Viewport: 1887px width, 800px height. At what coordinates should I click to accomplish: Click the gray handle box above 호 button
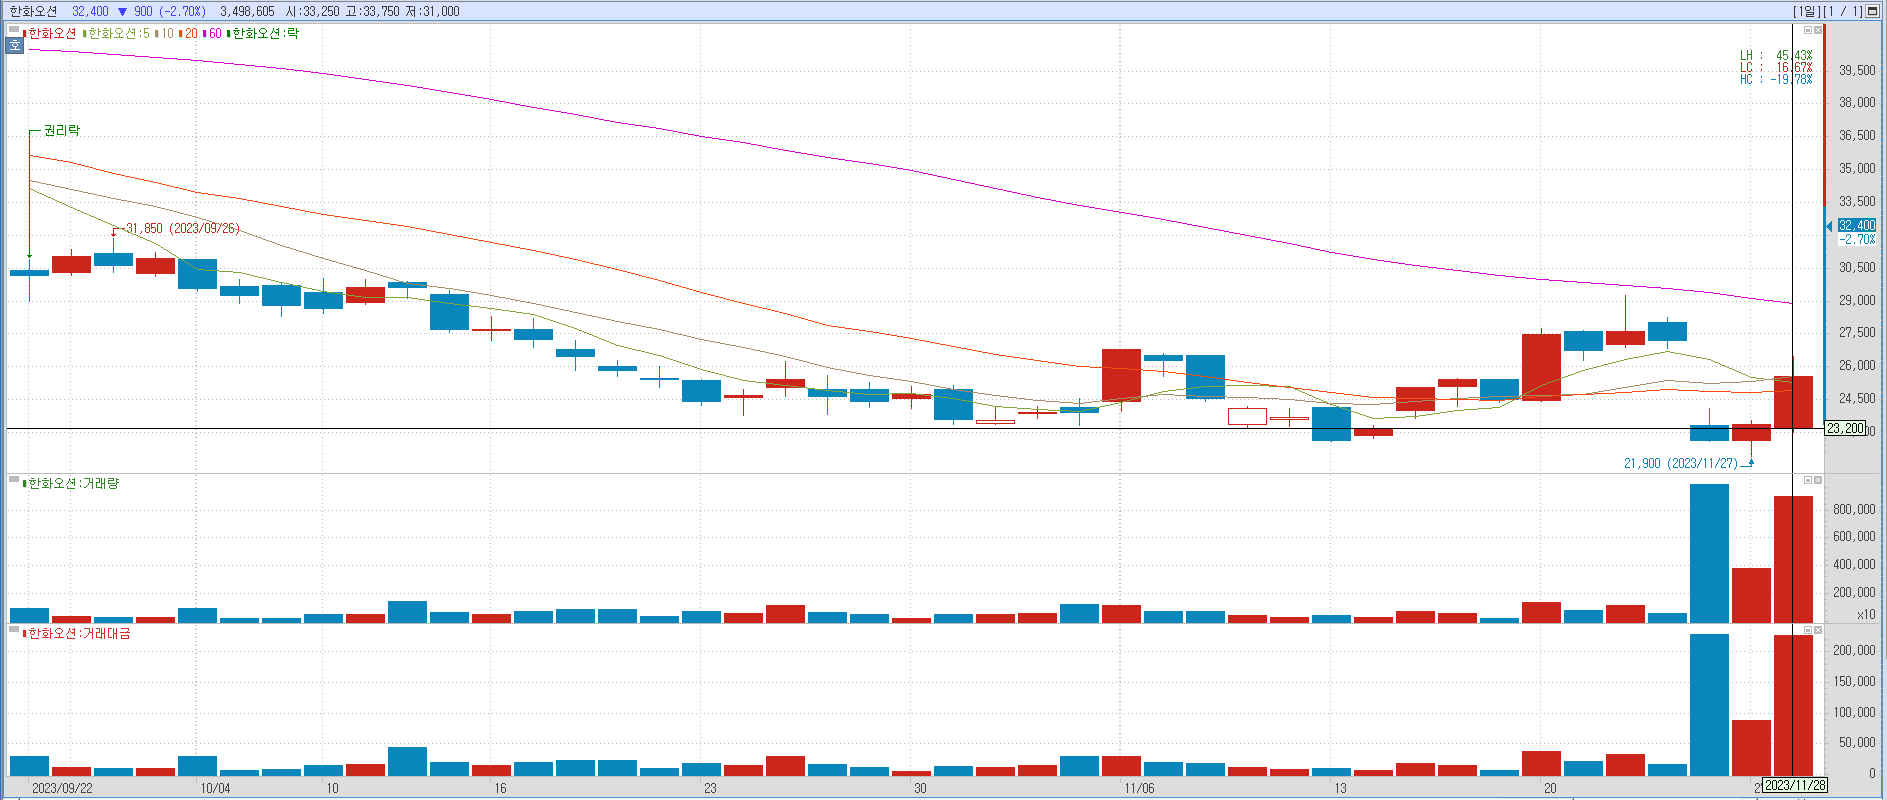pyautogui.click(x=14, y=31)
